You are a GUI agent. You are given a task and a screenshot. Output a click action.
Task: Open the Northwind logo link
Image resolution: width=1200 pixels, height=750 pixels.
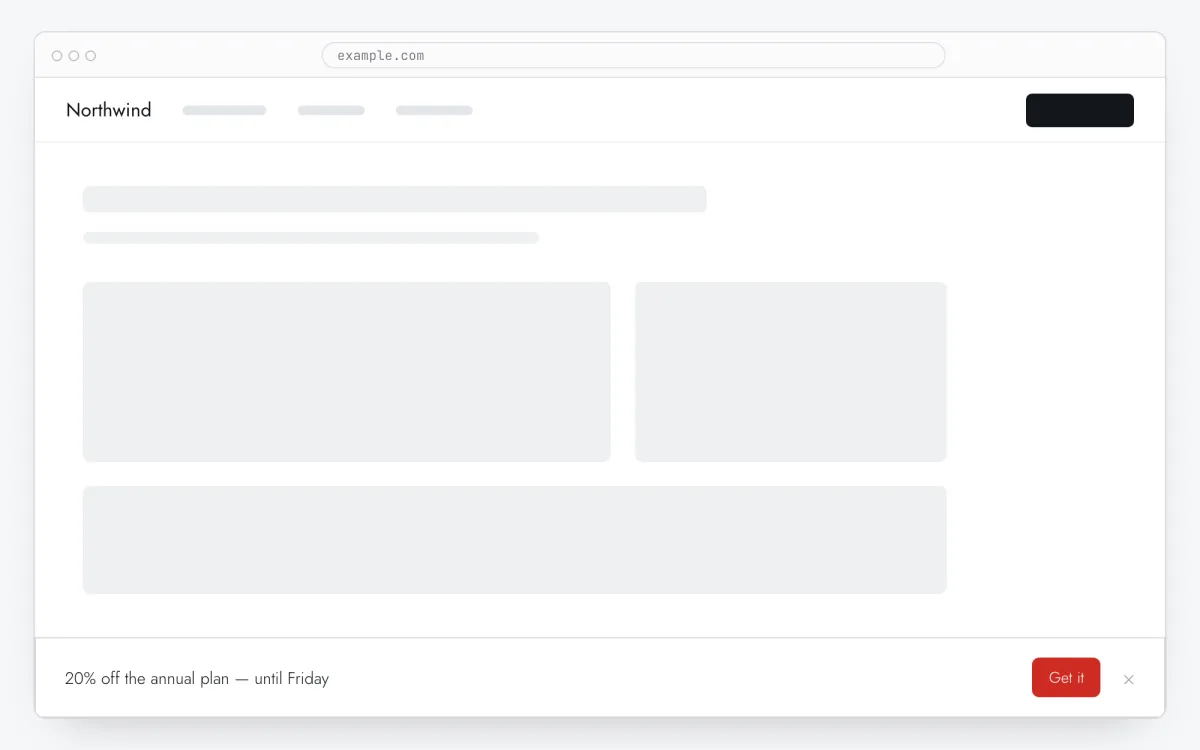coord(109,110)
